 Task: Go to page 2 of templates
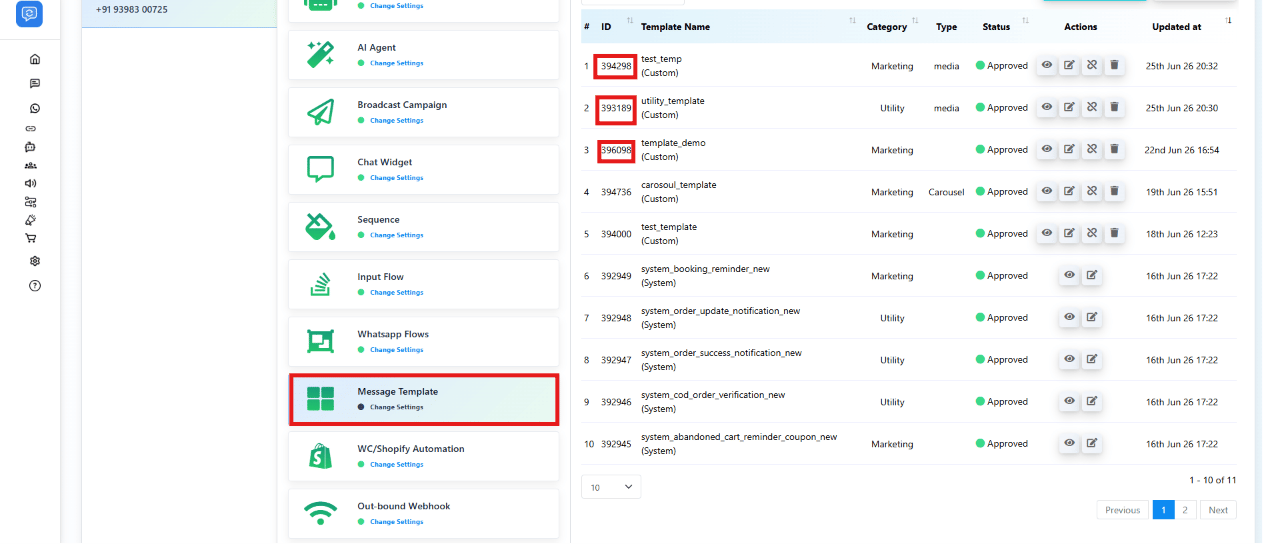click(1185, 510)
